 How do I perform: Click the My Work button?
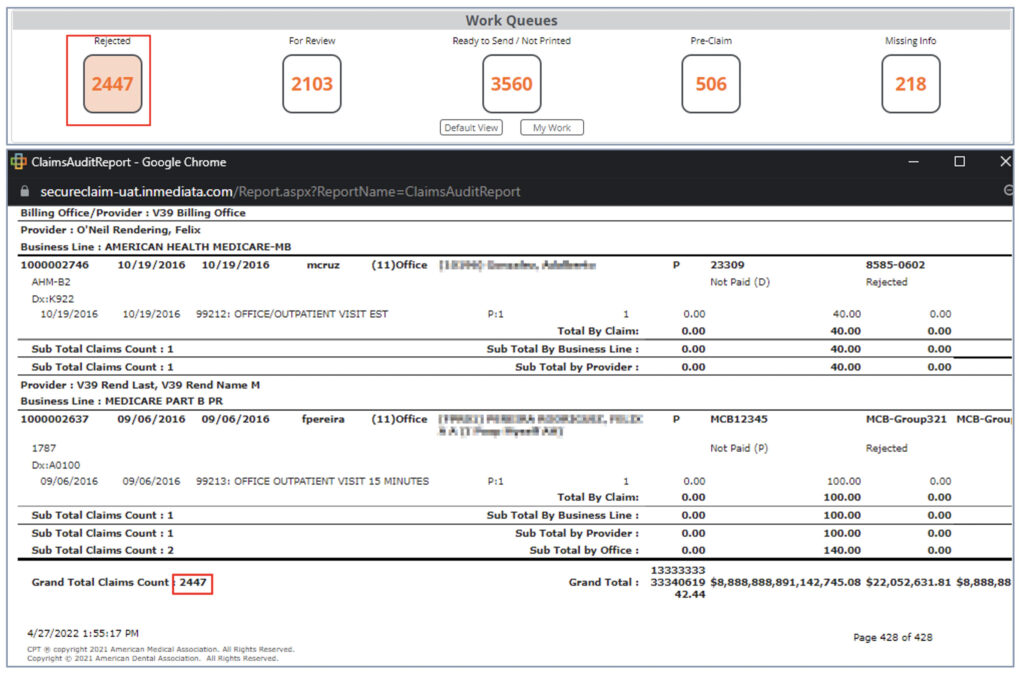click(x=552, y=128)
